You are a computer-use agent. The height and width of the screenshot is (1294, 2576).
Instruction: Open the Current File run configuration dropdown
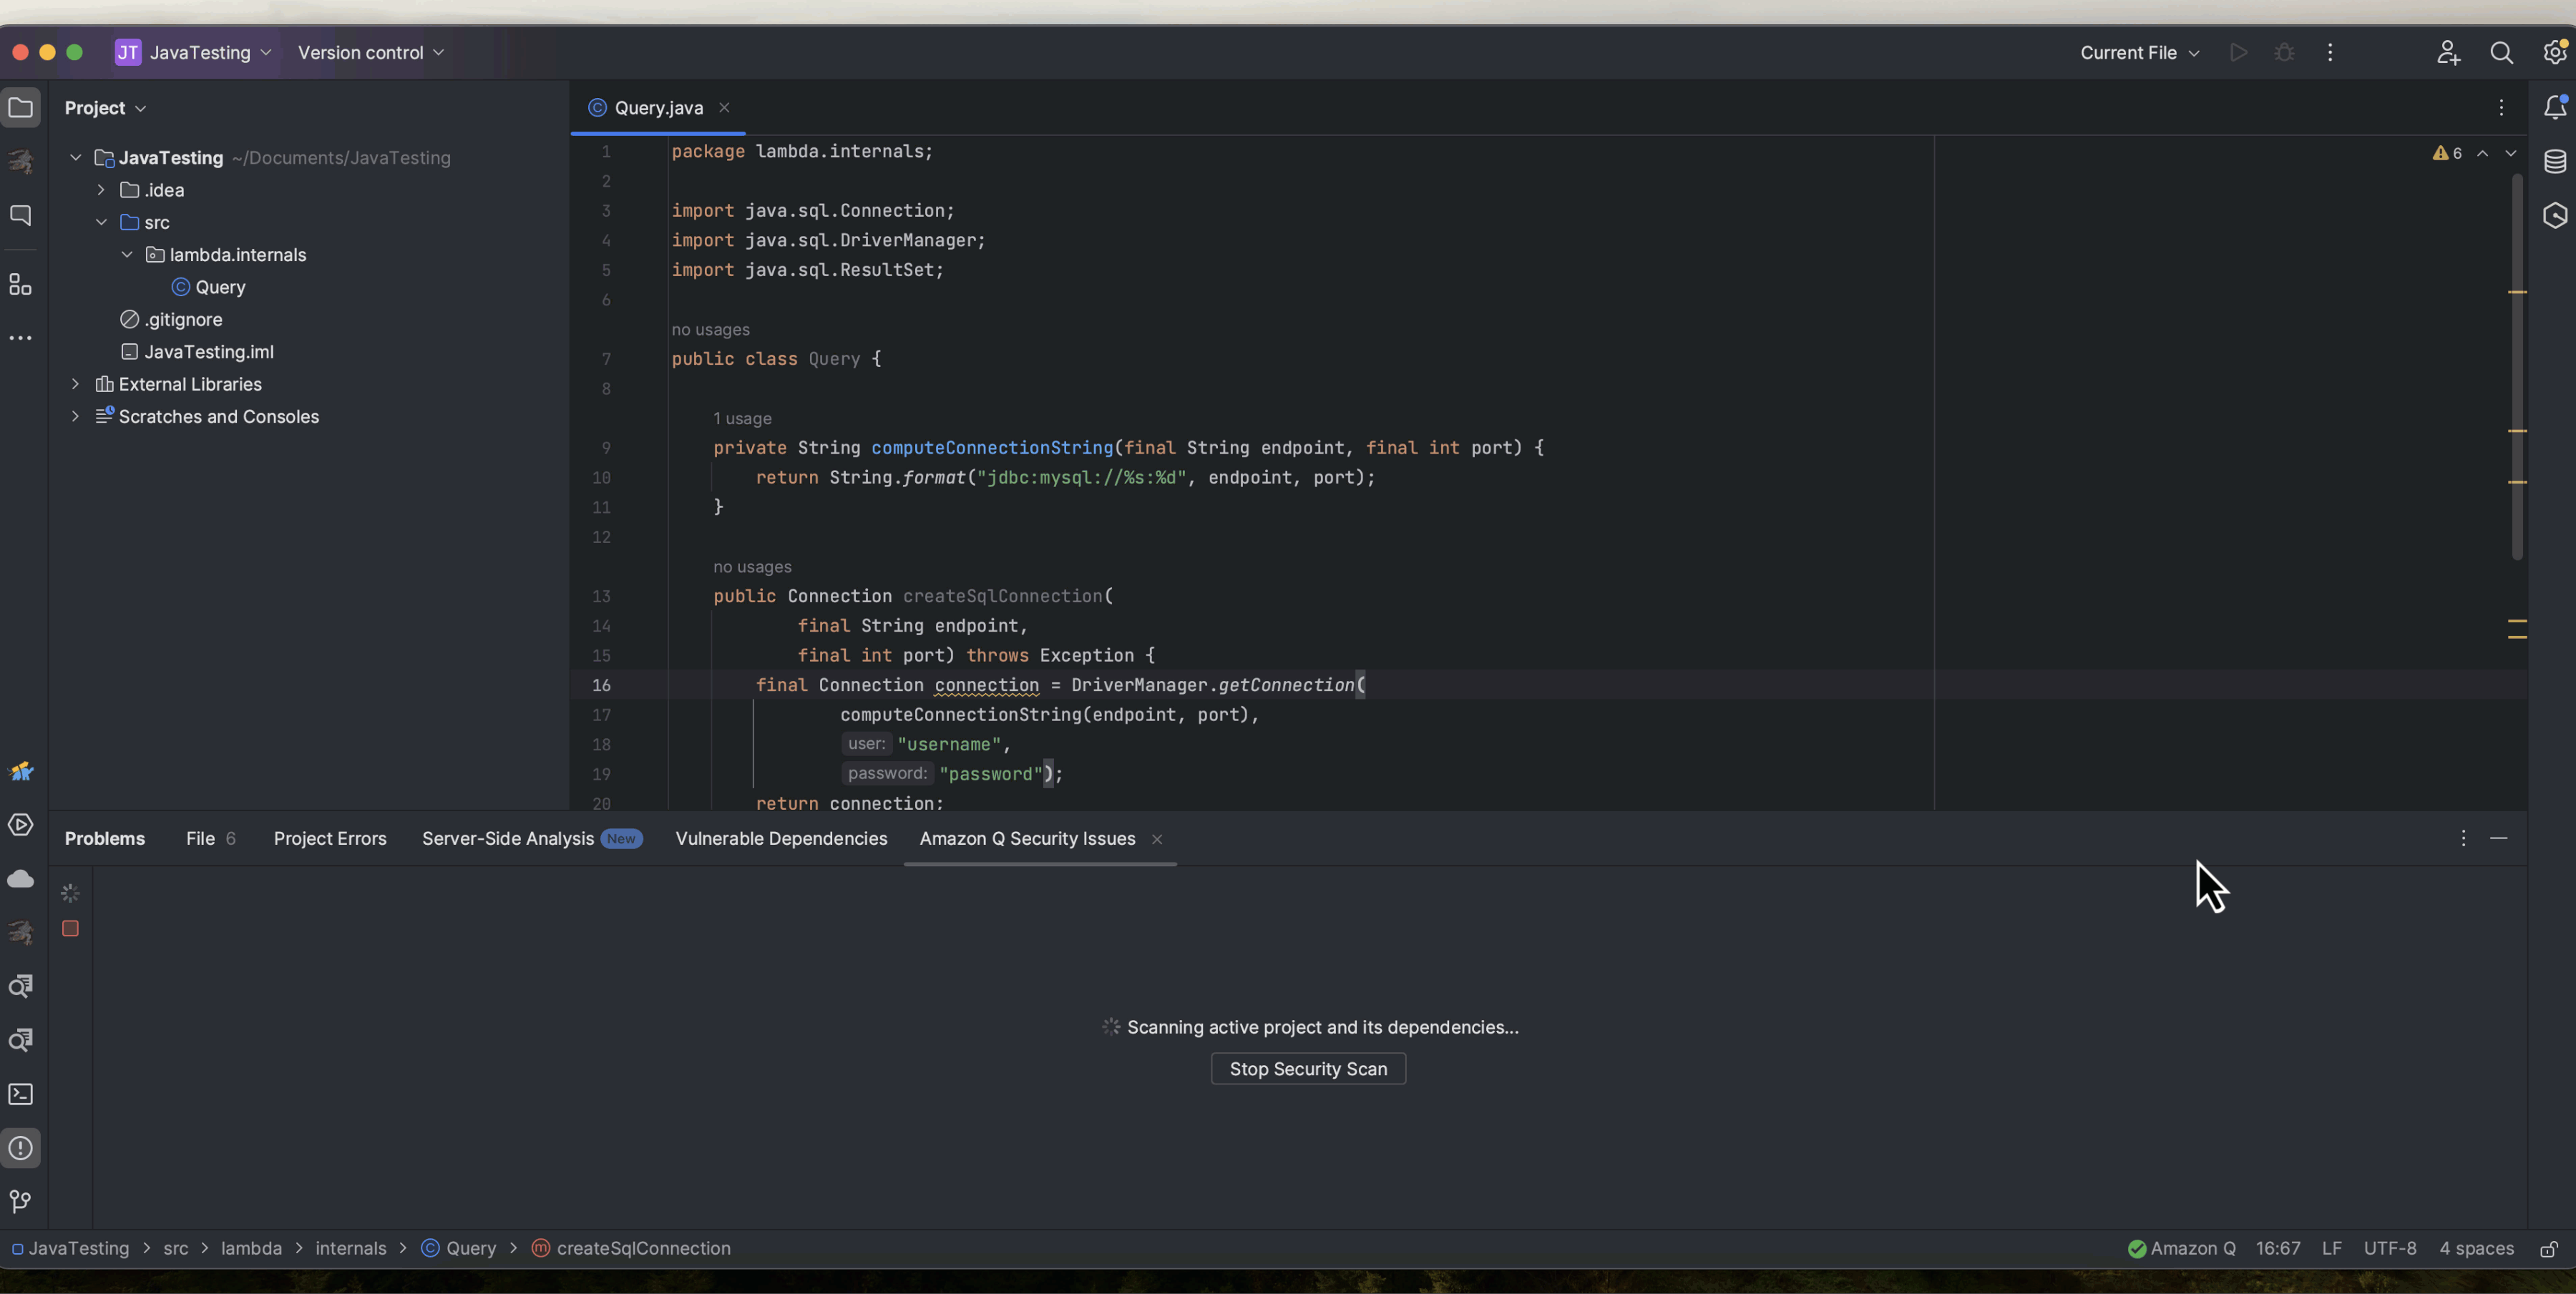click(2139, 52)
